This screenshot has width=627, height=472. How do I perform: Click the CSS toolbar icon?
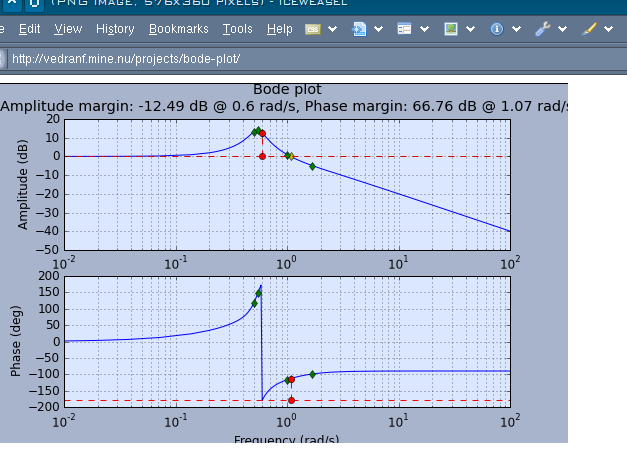[x=313, y=29]
